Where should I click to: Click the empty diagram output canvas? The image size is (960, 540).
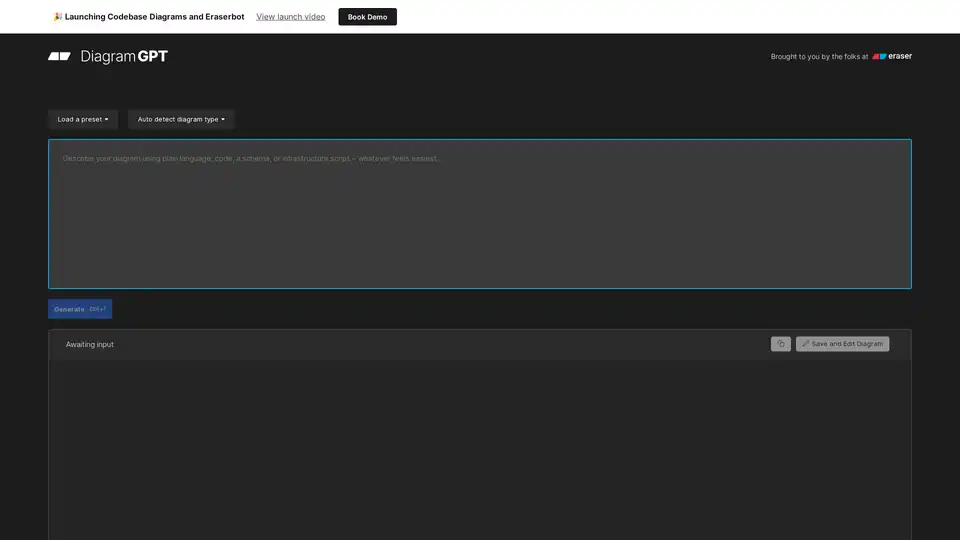click(479, 450)
